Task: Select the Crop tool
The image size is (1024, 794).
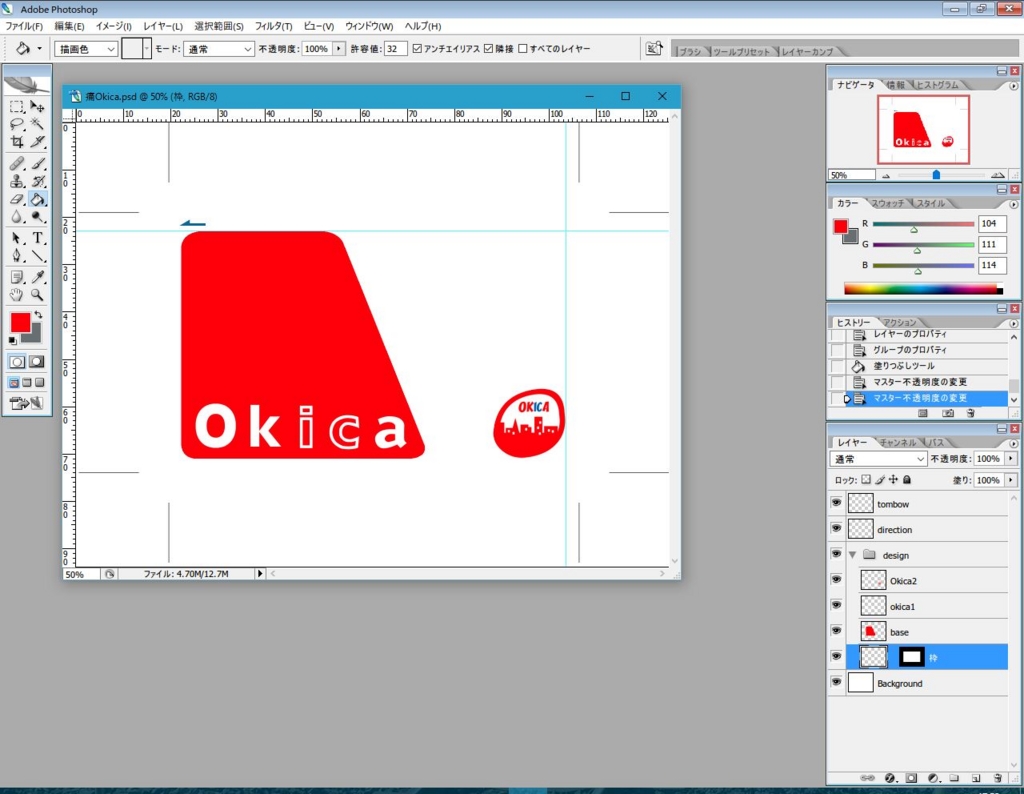Action: point(17,142)
